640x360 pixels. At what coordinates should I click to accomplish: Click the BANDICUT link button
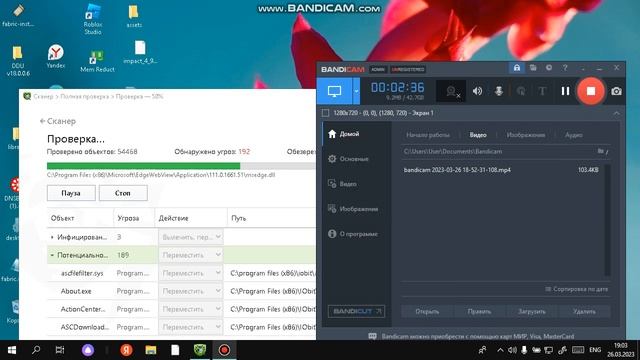(x=356, y=311)
